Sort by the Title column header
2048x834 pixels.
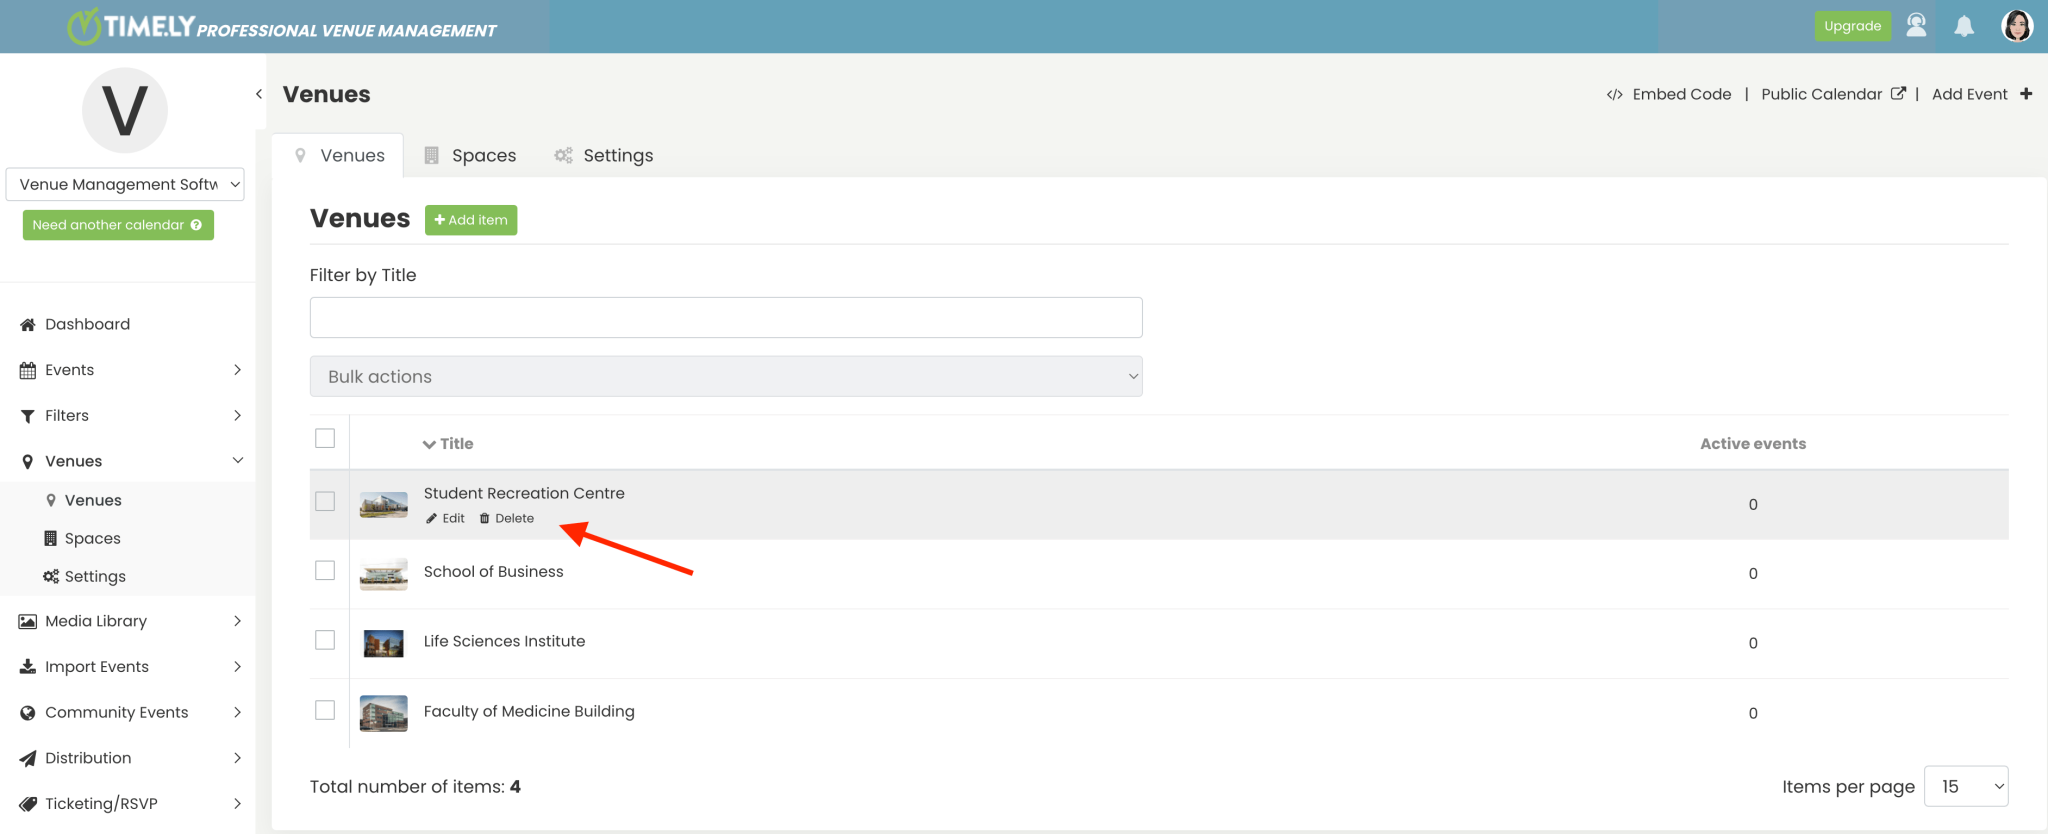click(x=448, y=444)
